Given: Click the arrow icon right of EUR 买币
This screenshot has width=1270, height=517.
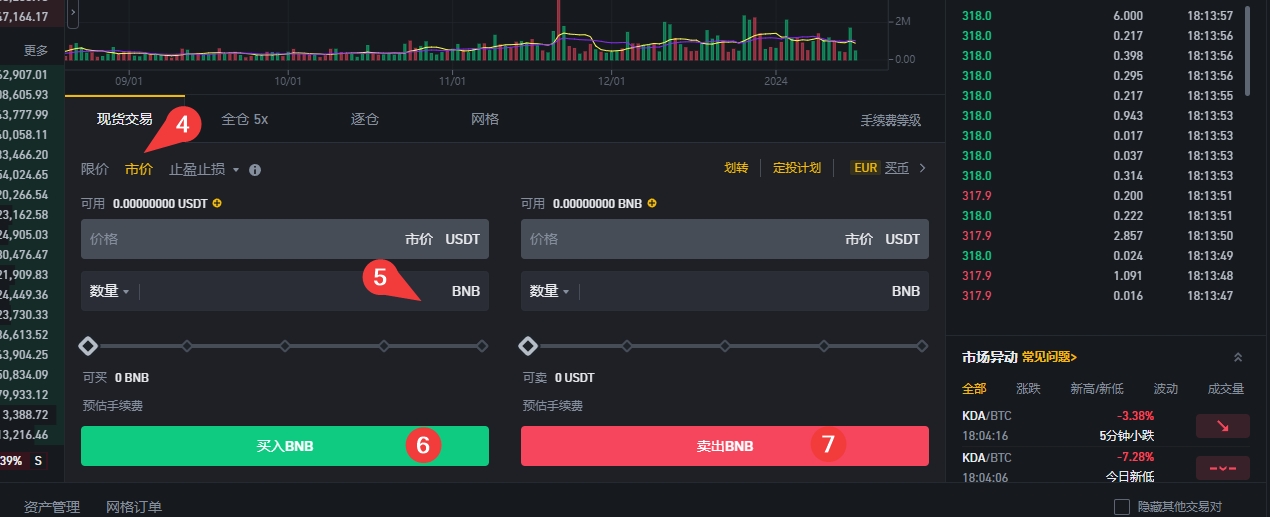Looking at the screenshot, I should [x=923, y=168].
